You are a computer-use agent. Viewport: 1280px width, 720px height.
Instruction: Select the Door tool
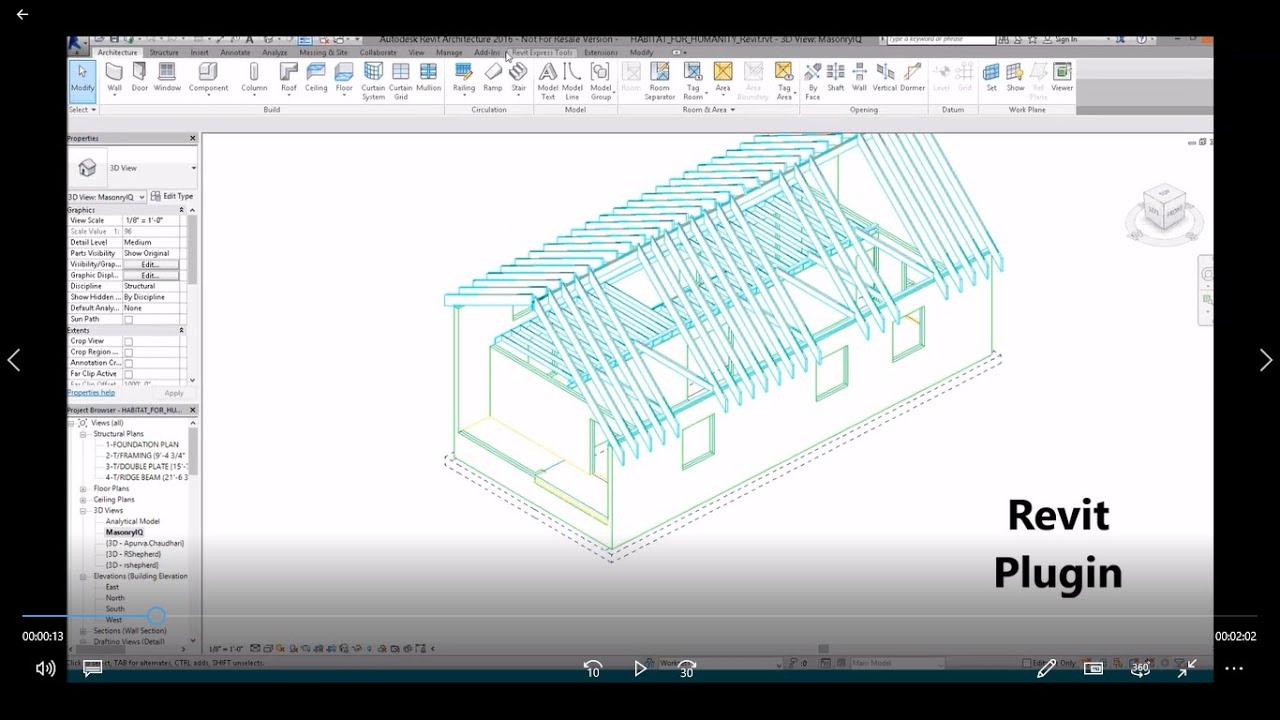pyautogui.click(x=139, y=78)
